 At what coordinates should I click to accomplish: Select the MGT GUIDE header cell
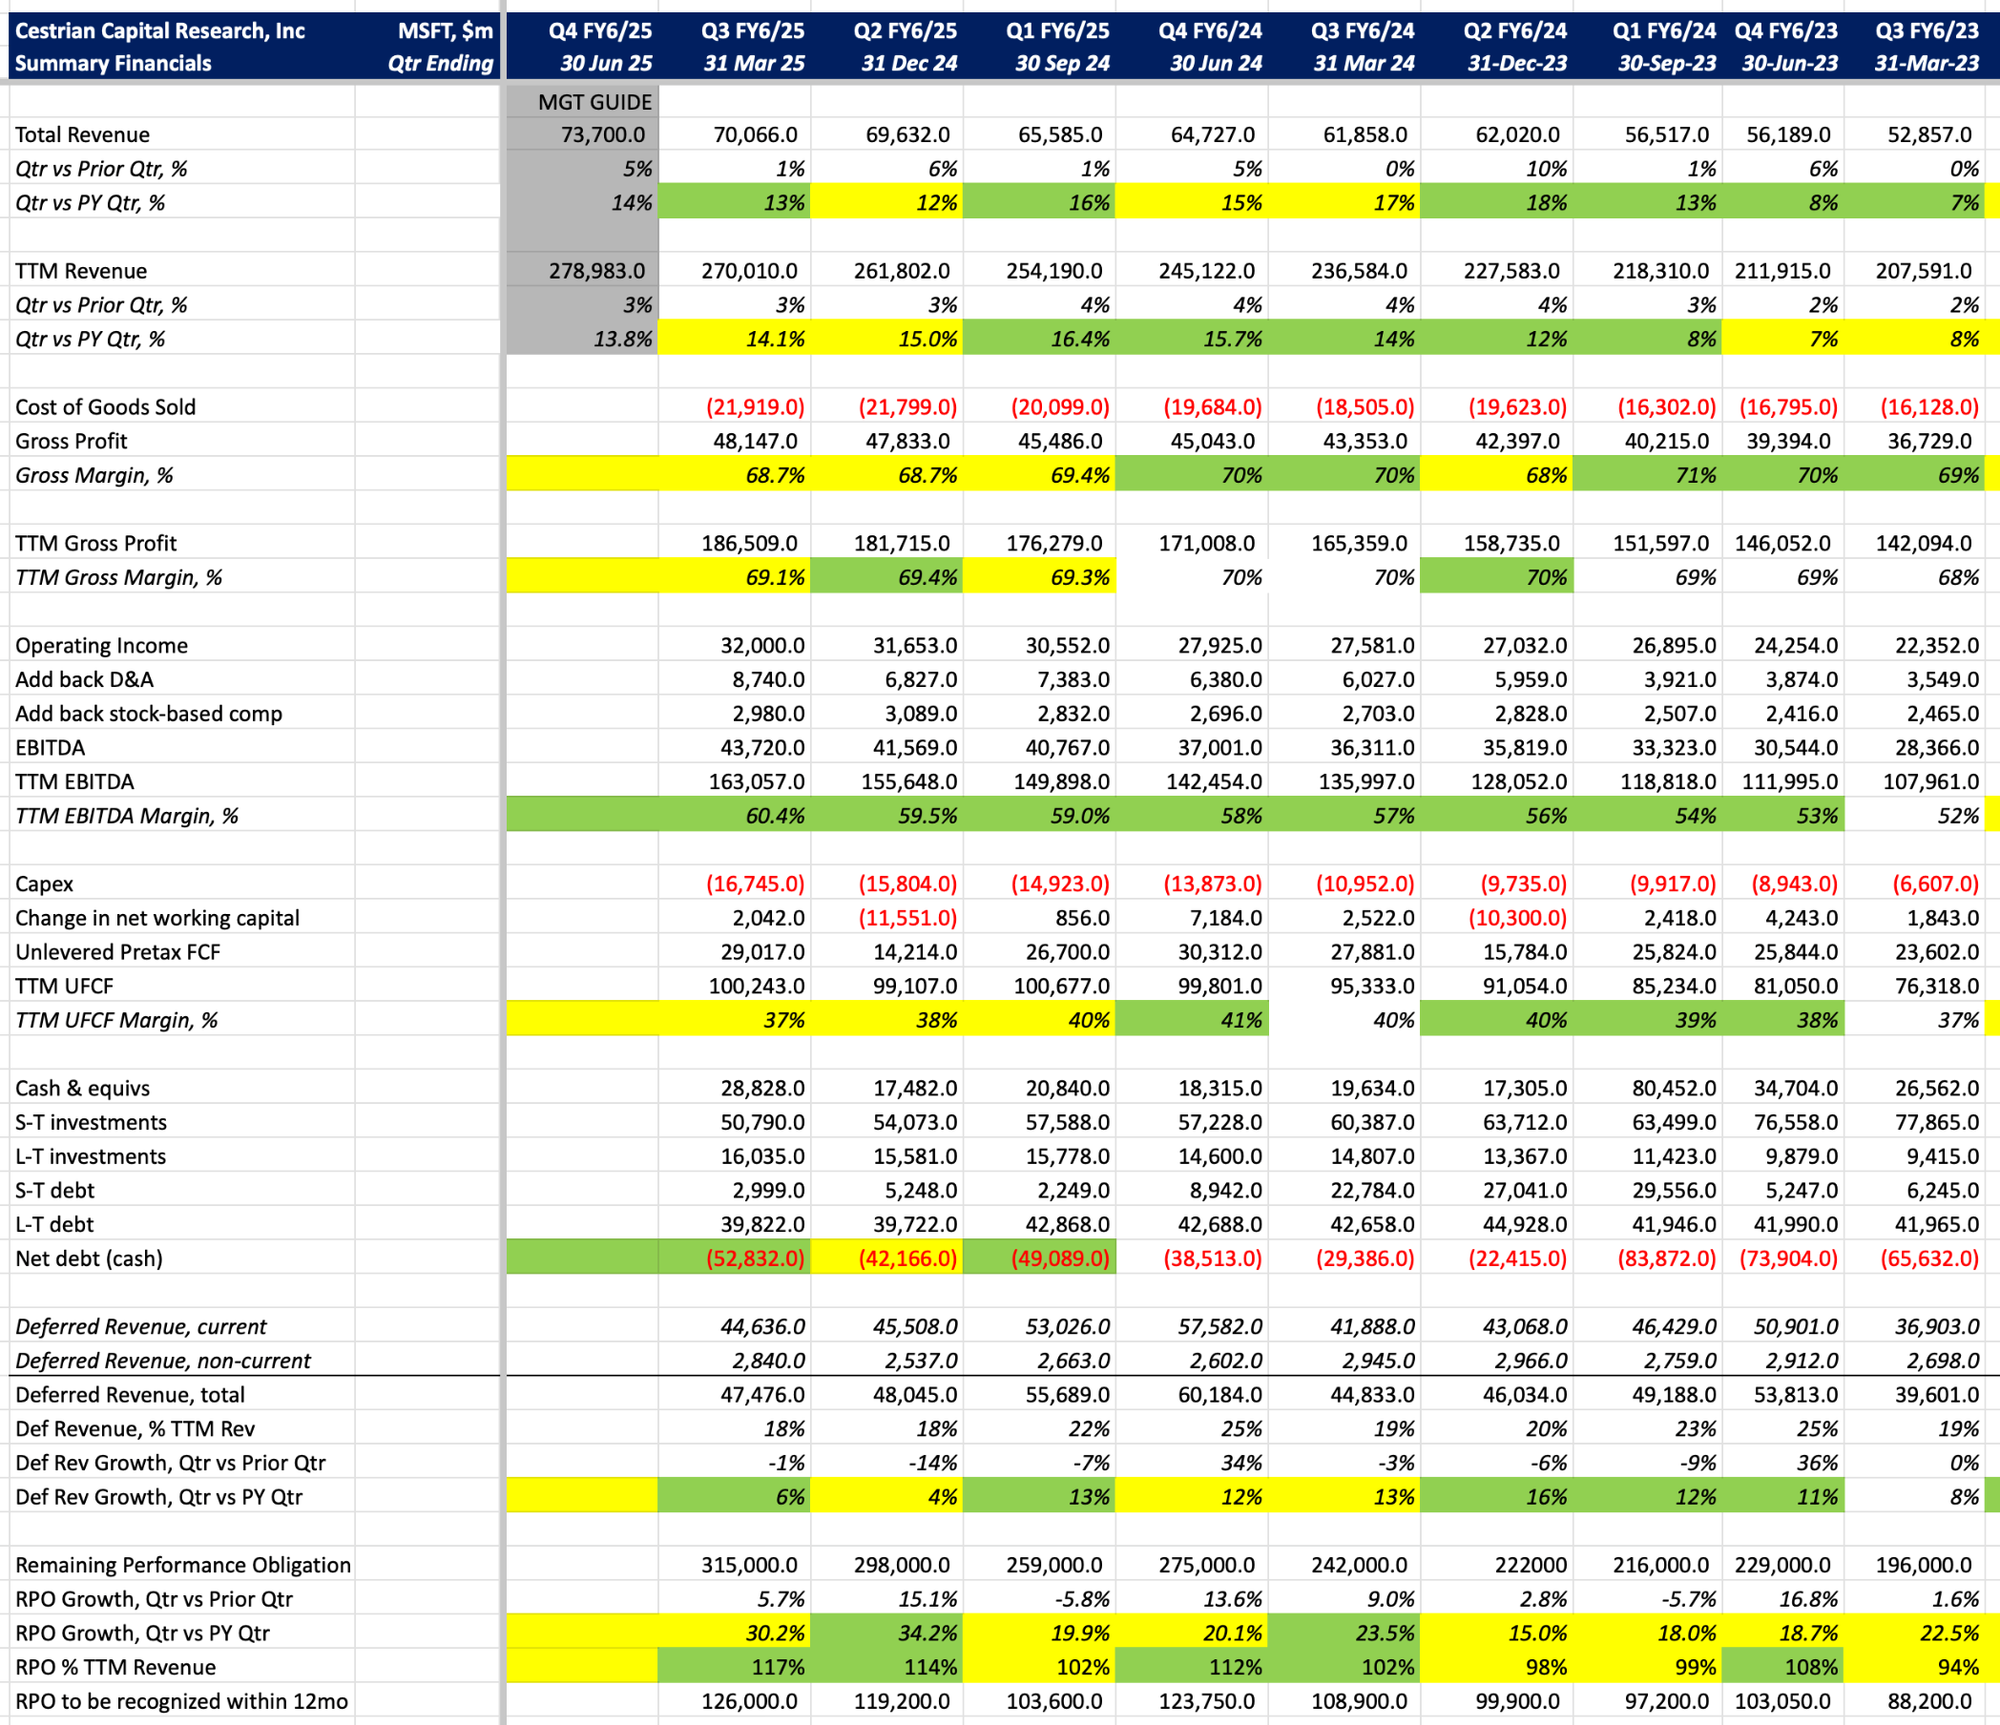pyautogui.click(x=583, y=102)
